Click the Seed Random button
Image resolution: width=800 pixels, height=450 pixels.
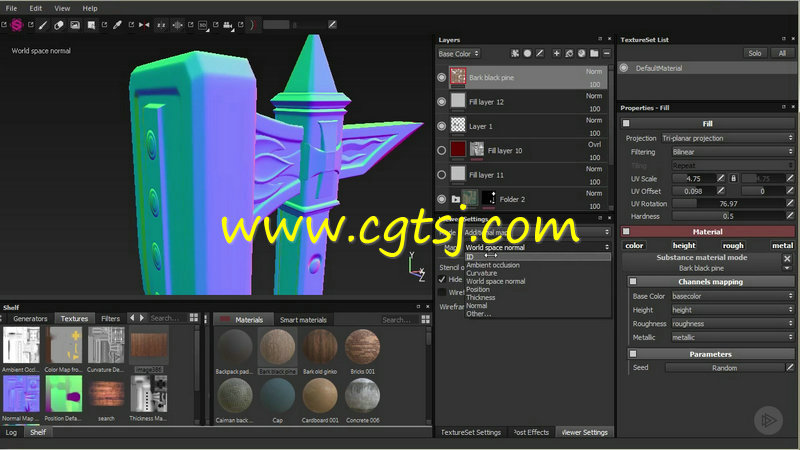724,367
